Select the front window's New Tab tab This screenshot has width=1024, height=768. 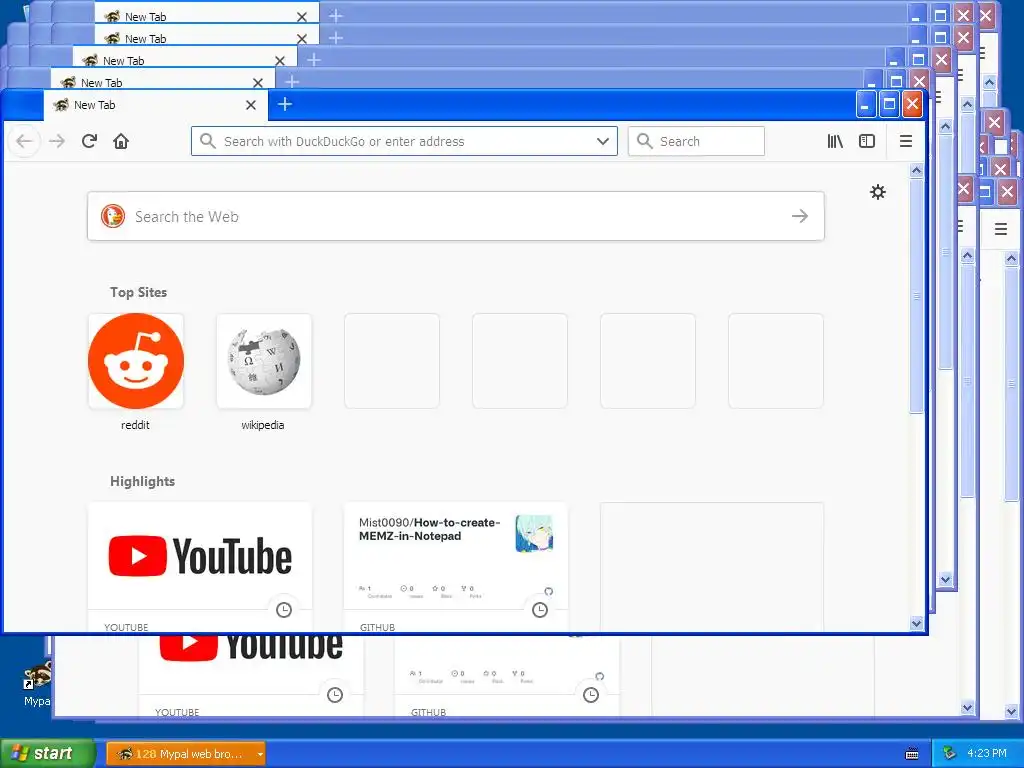tap(156, 105)
